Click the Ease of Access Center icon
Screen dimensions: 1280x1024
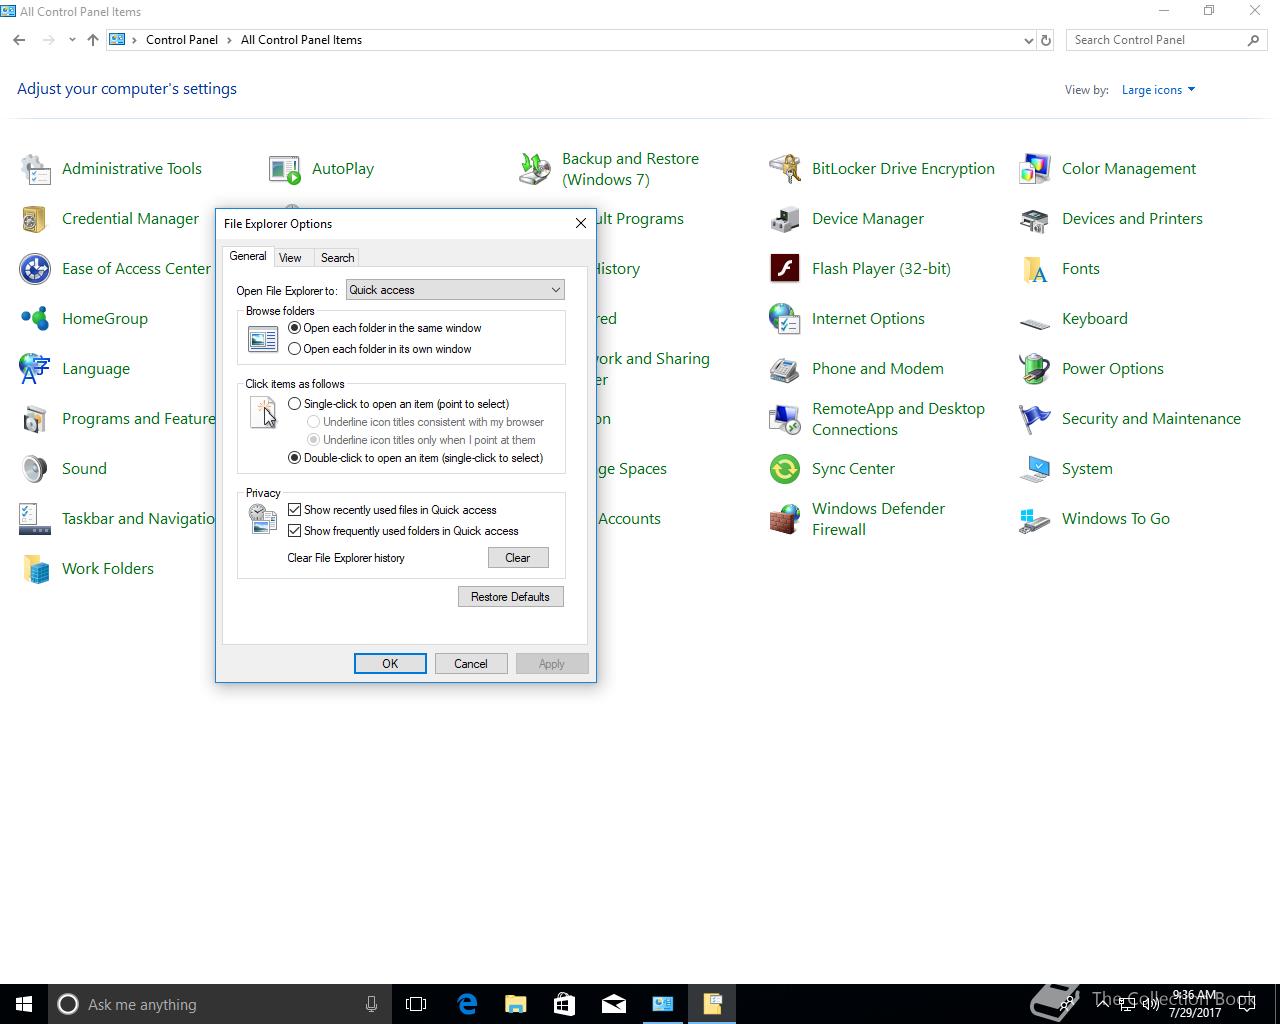coord(35,269)
